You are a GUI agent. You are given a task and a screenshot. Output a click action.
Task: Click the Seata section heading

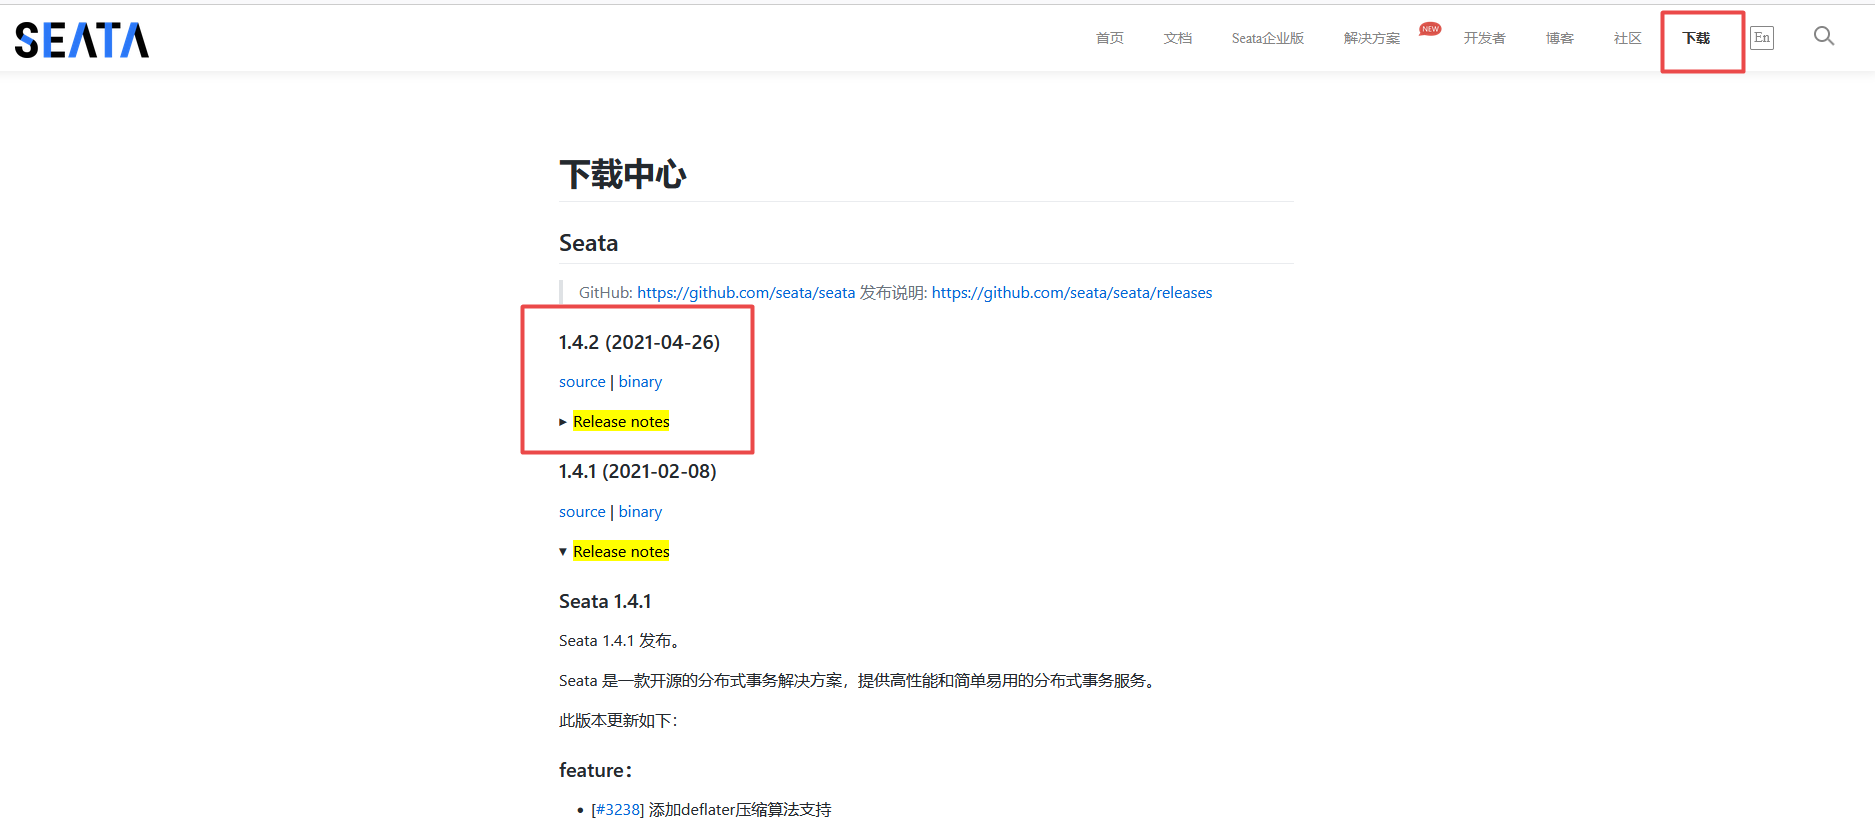coord(588,243)
